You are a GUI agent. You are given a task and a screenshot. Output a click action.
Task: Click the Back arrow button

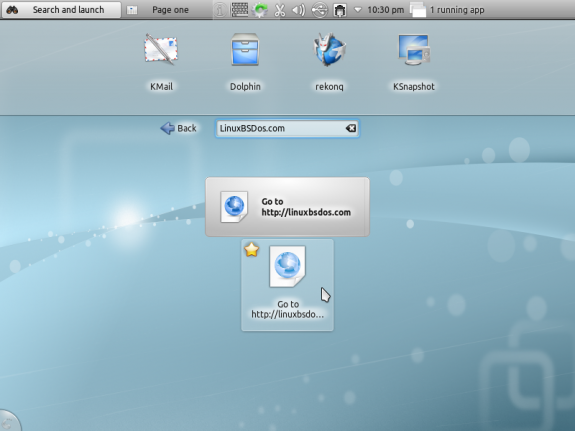(x=179, y=128)
